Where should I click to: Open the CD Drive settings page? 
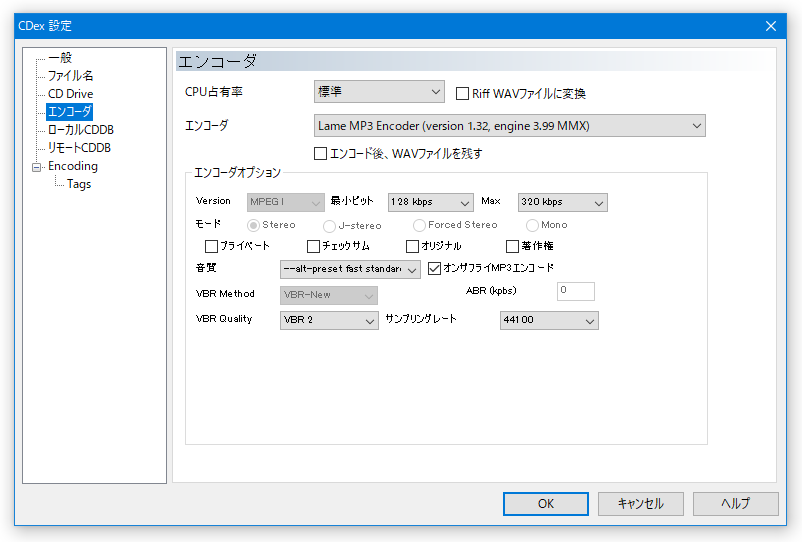(71, 94)
